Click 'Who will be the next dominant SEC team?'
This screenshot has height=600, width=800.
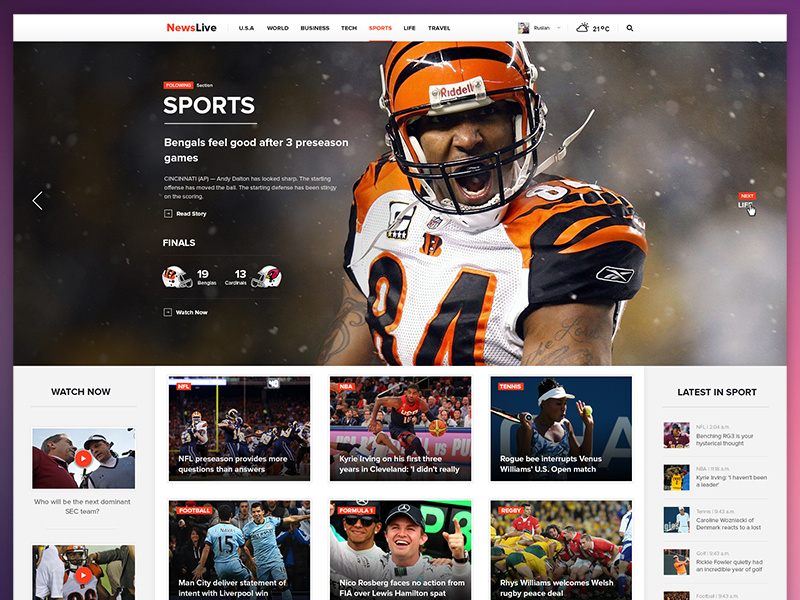pyautogui.click(x=82, y=507)
